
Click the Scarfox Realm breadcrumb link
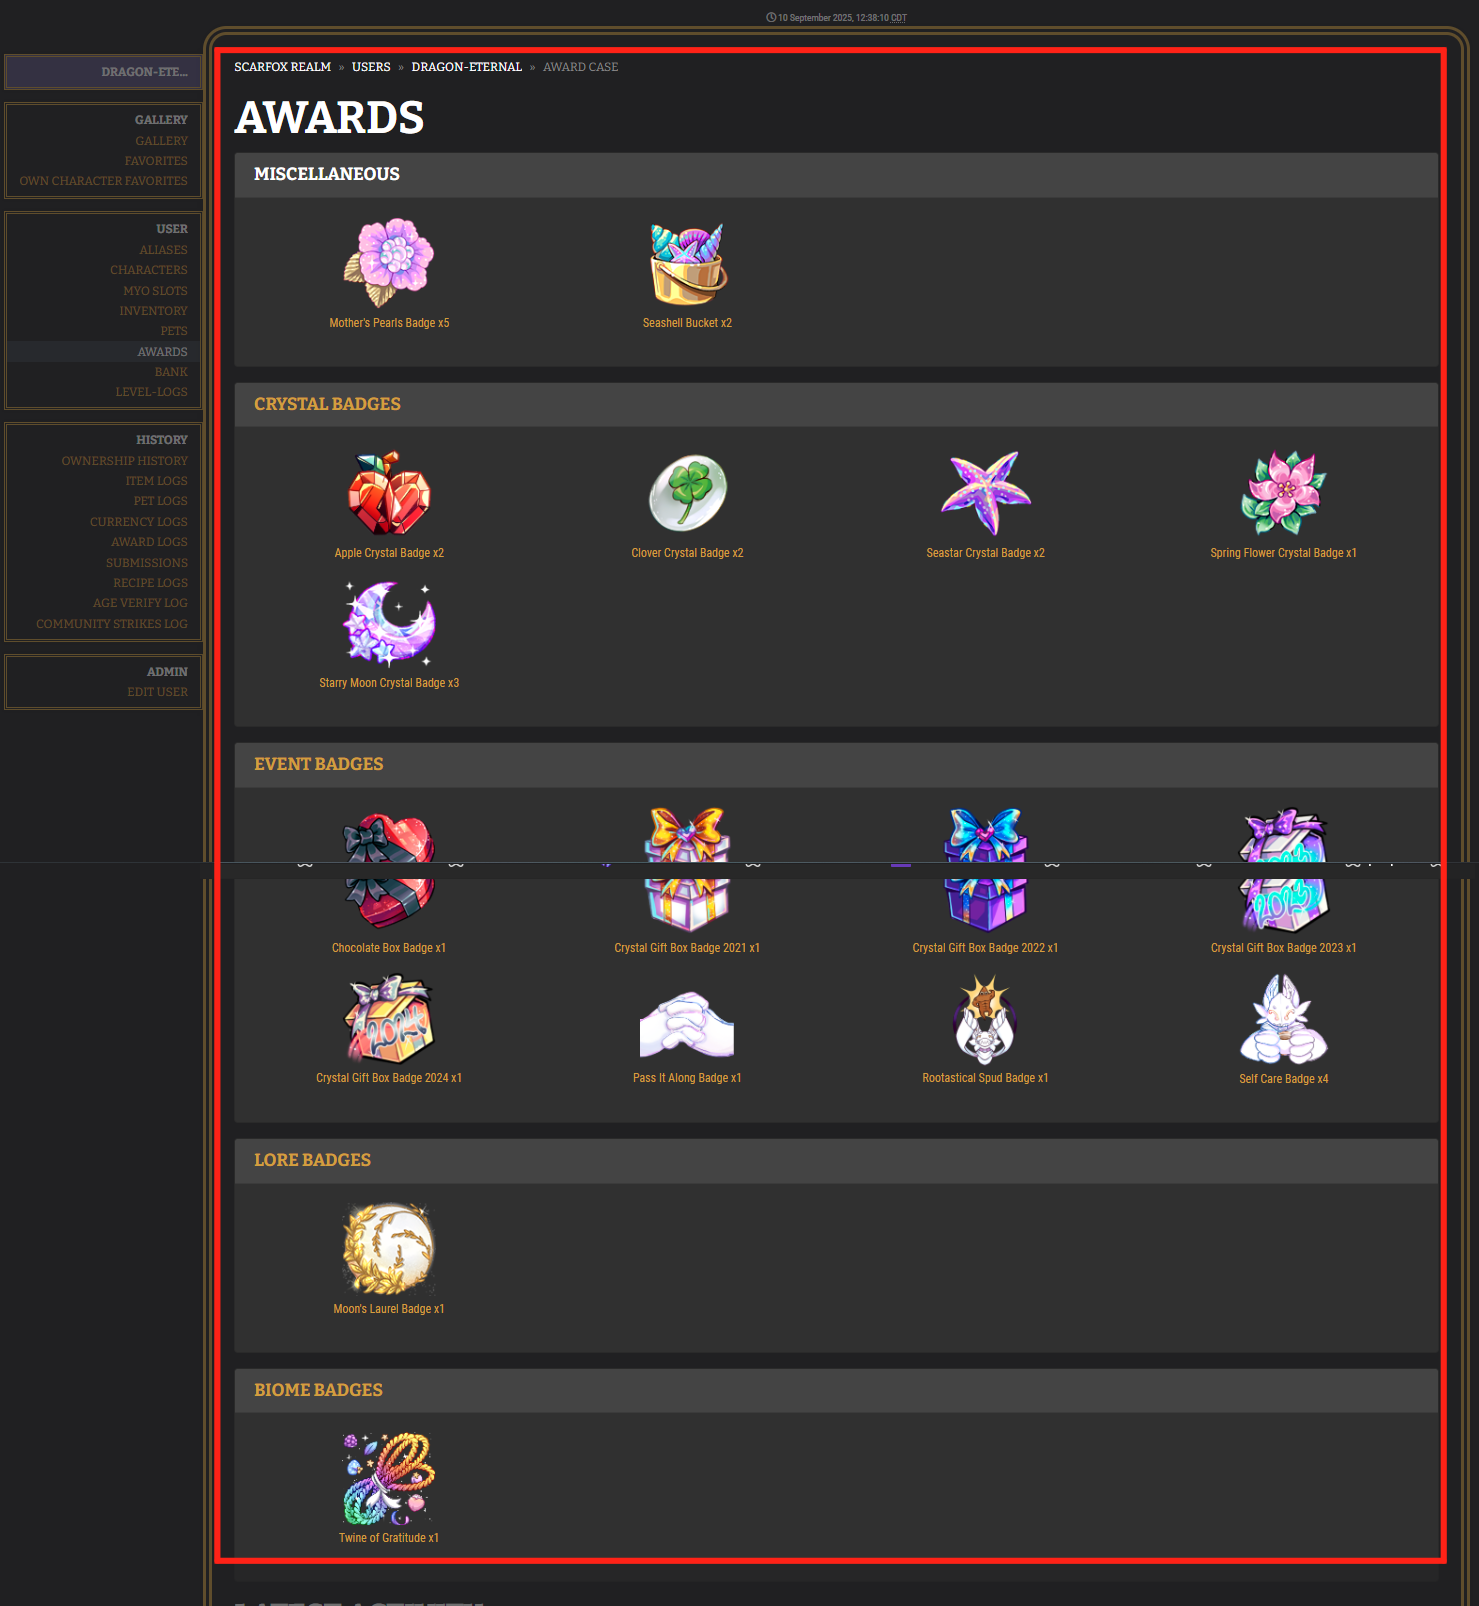282,67
